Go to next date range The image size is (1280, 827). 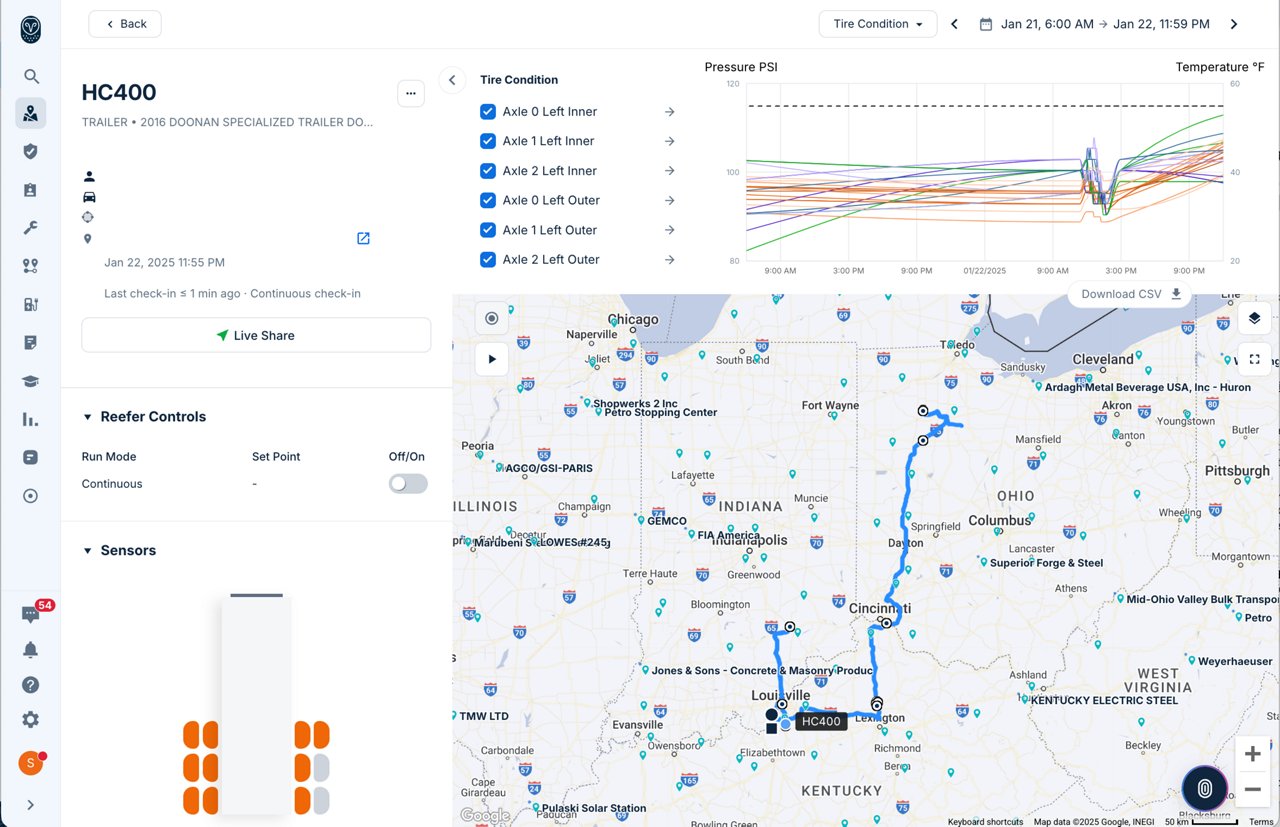coord(1234,24)
